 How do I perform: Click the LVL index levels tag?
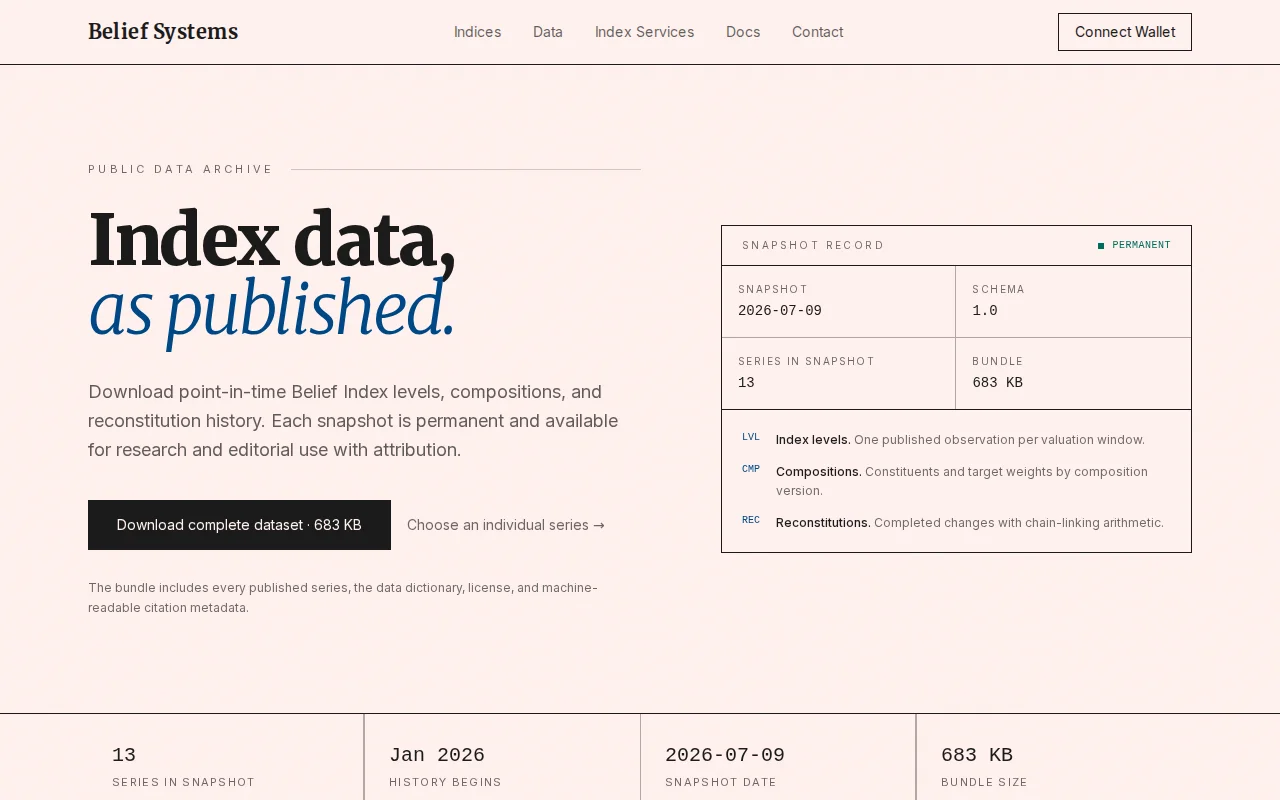pyautogui.click(x=751, y=437)
